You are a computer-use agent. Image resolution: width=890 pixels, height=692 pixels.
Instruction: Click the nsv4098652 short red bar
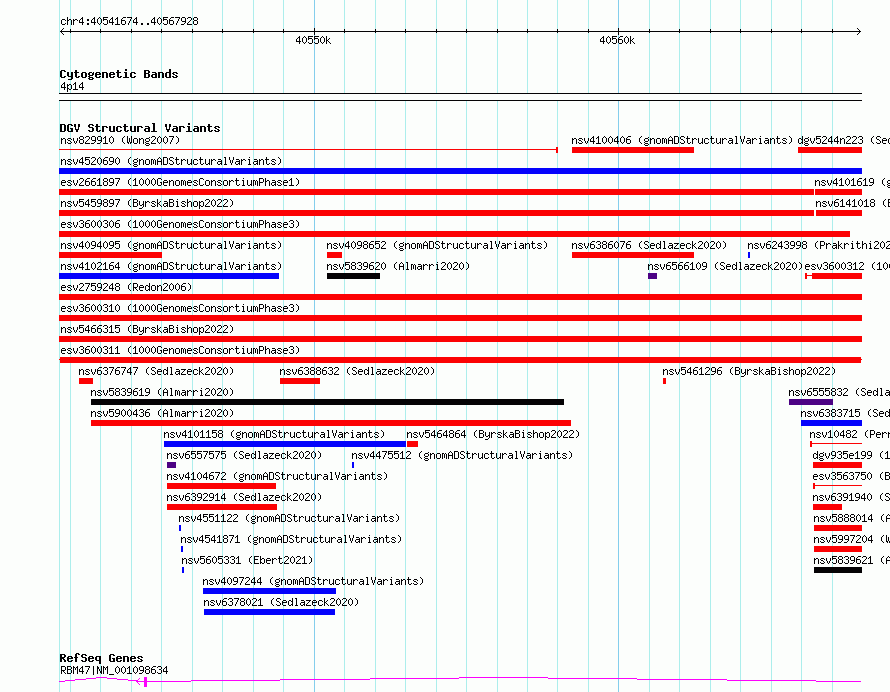tap(334, 255)
